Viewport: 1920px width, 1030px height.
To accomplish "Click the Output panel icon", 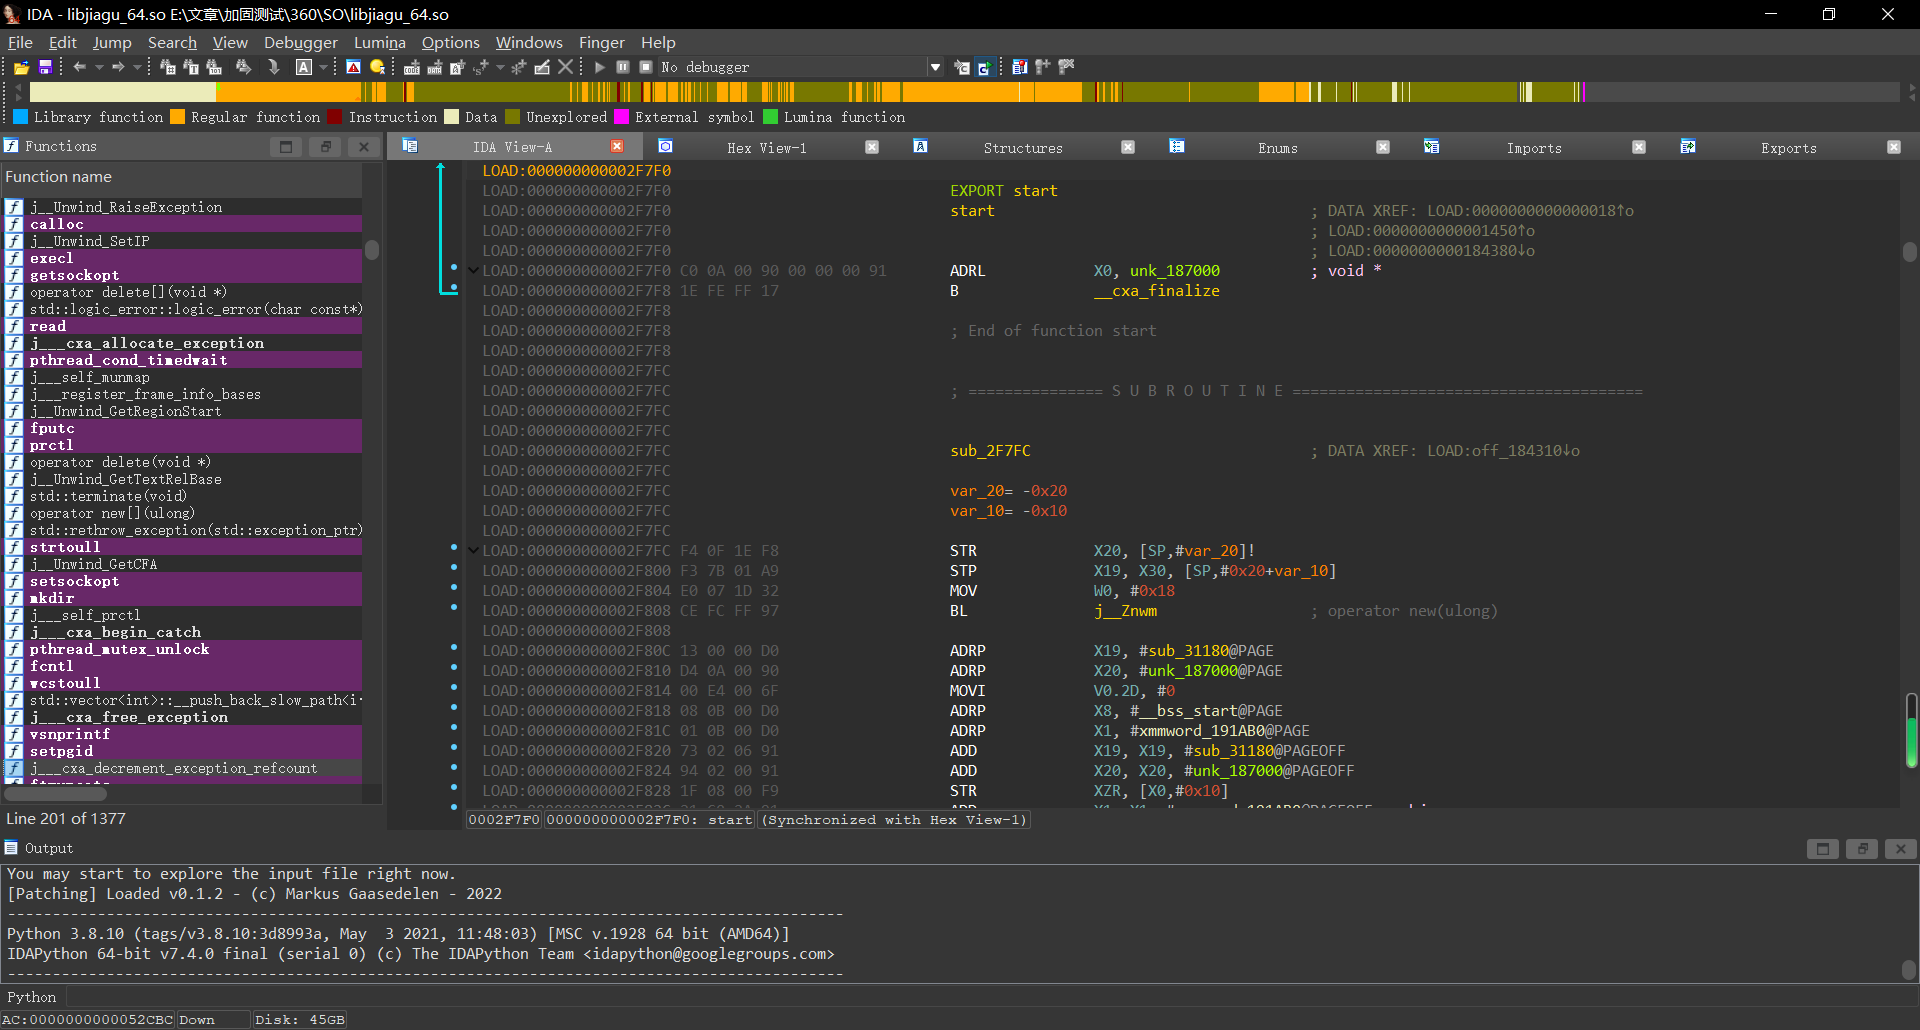I will pyautogui.click(x=11, y=848).
